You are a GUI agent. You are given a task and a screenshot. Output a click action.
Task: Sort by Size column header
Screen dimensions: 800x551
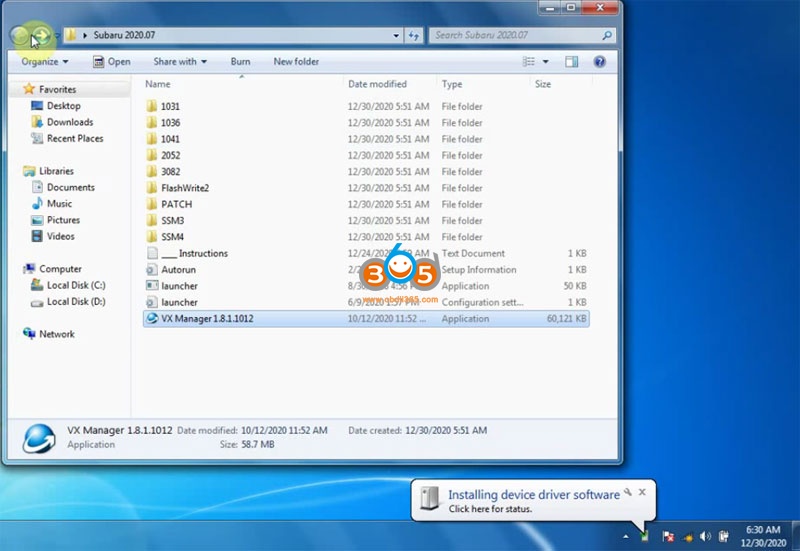pyautogui.click(x=543, y=84)
